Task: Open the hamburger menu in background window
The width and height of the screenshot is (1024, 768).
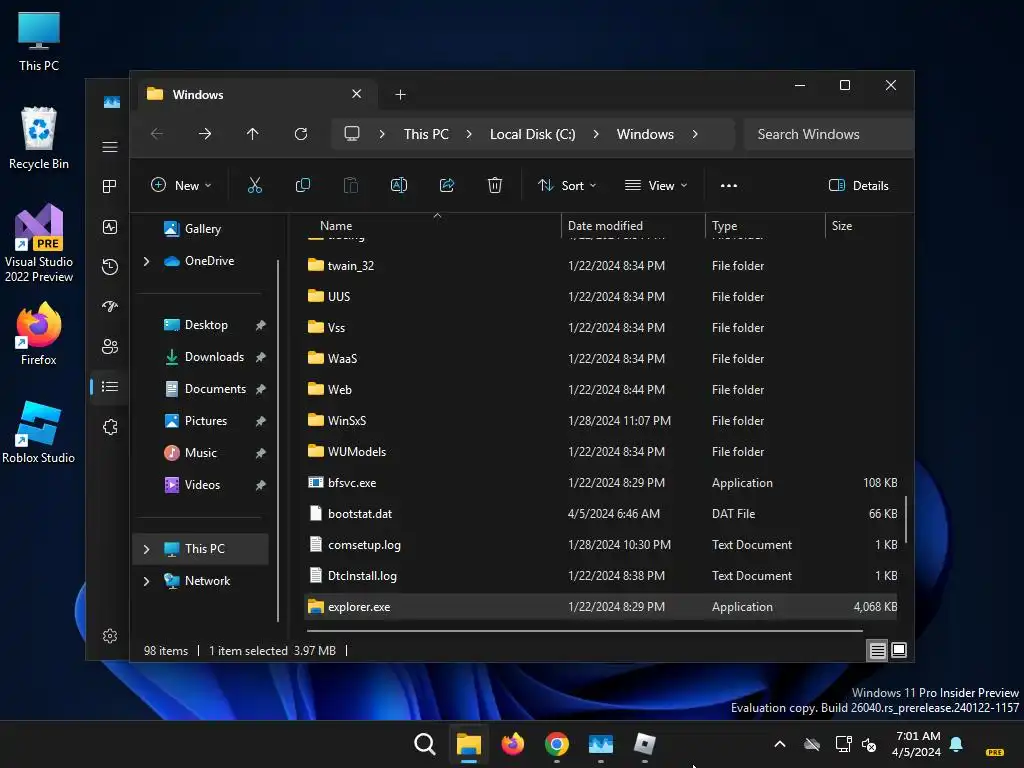Action: [x=110, y=147]
